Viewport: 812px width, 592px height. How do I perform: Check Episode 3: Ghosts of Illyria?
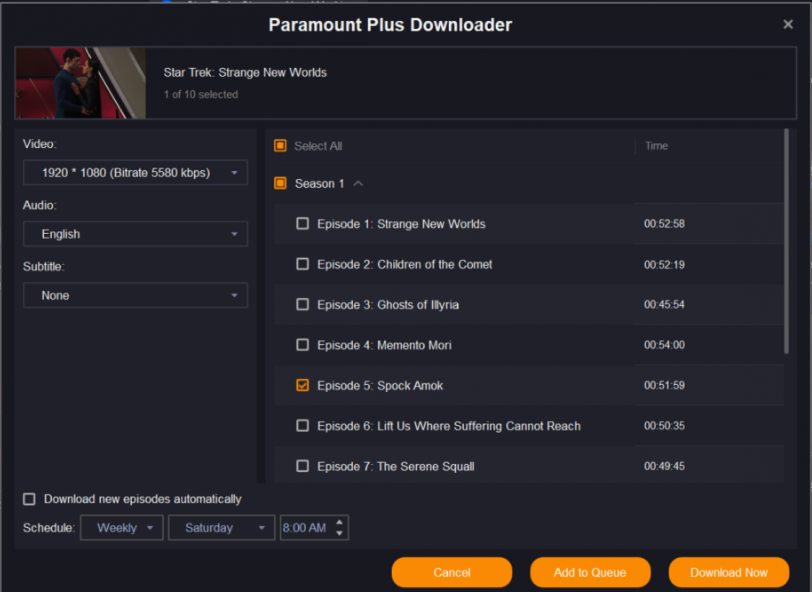coord(302,305)
